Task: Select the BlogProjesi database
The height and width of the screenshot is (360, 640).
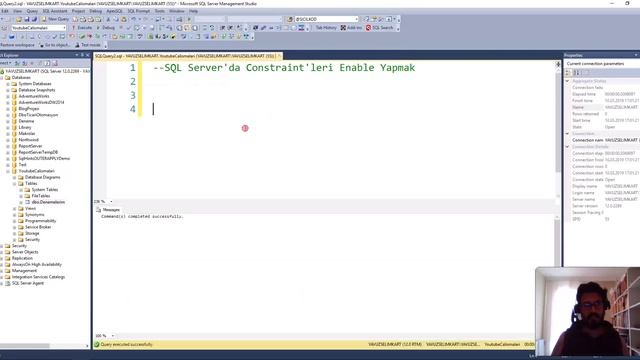Action: tap(29, 109)
